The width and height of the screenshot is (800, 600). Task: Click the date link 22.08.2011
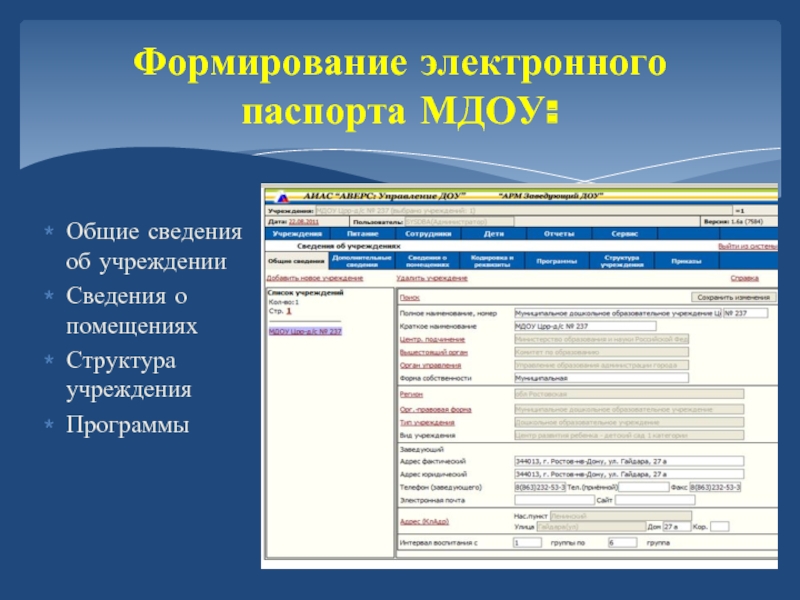pyautogui.click(x=304, y=221)
